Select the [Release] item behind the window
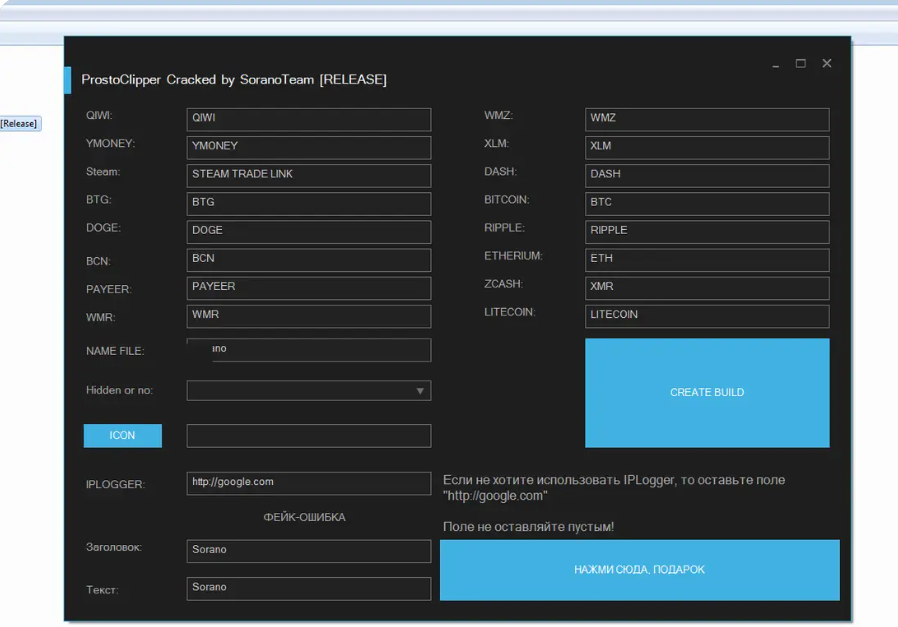This screenshot has width=898, height=627. tap(19, 124)
